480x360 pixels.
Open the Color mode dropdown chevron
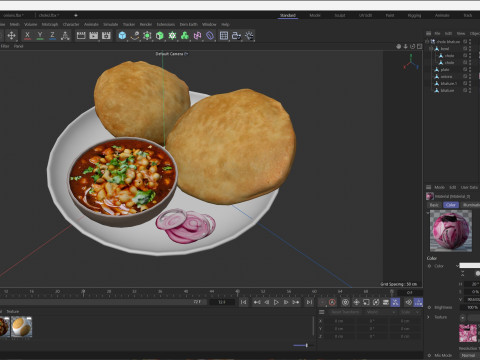[457, 266]
